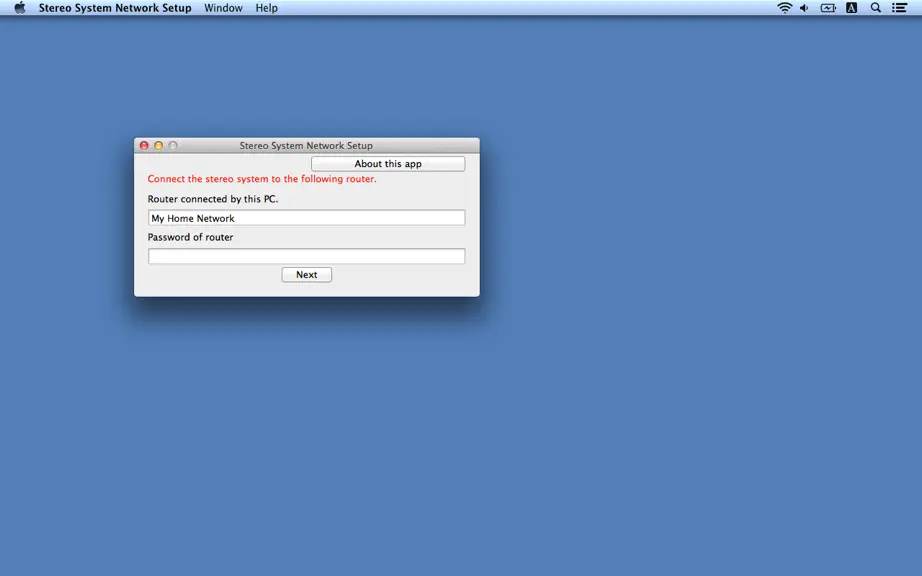The width and height of the screenshot is (922, 576).
Task: Open the Apple menu
Action: pos(19,8)
